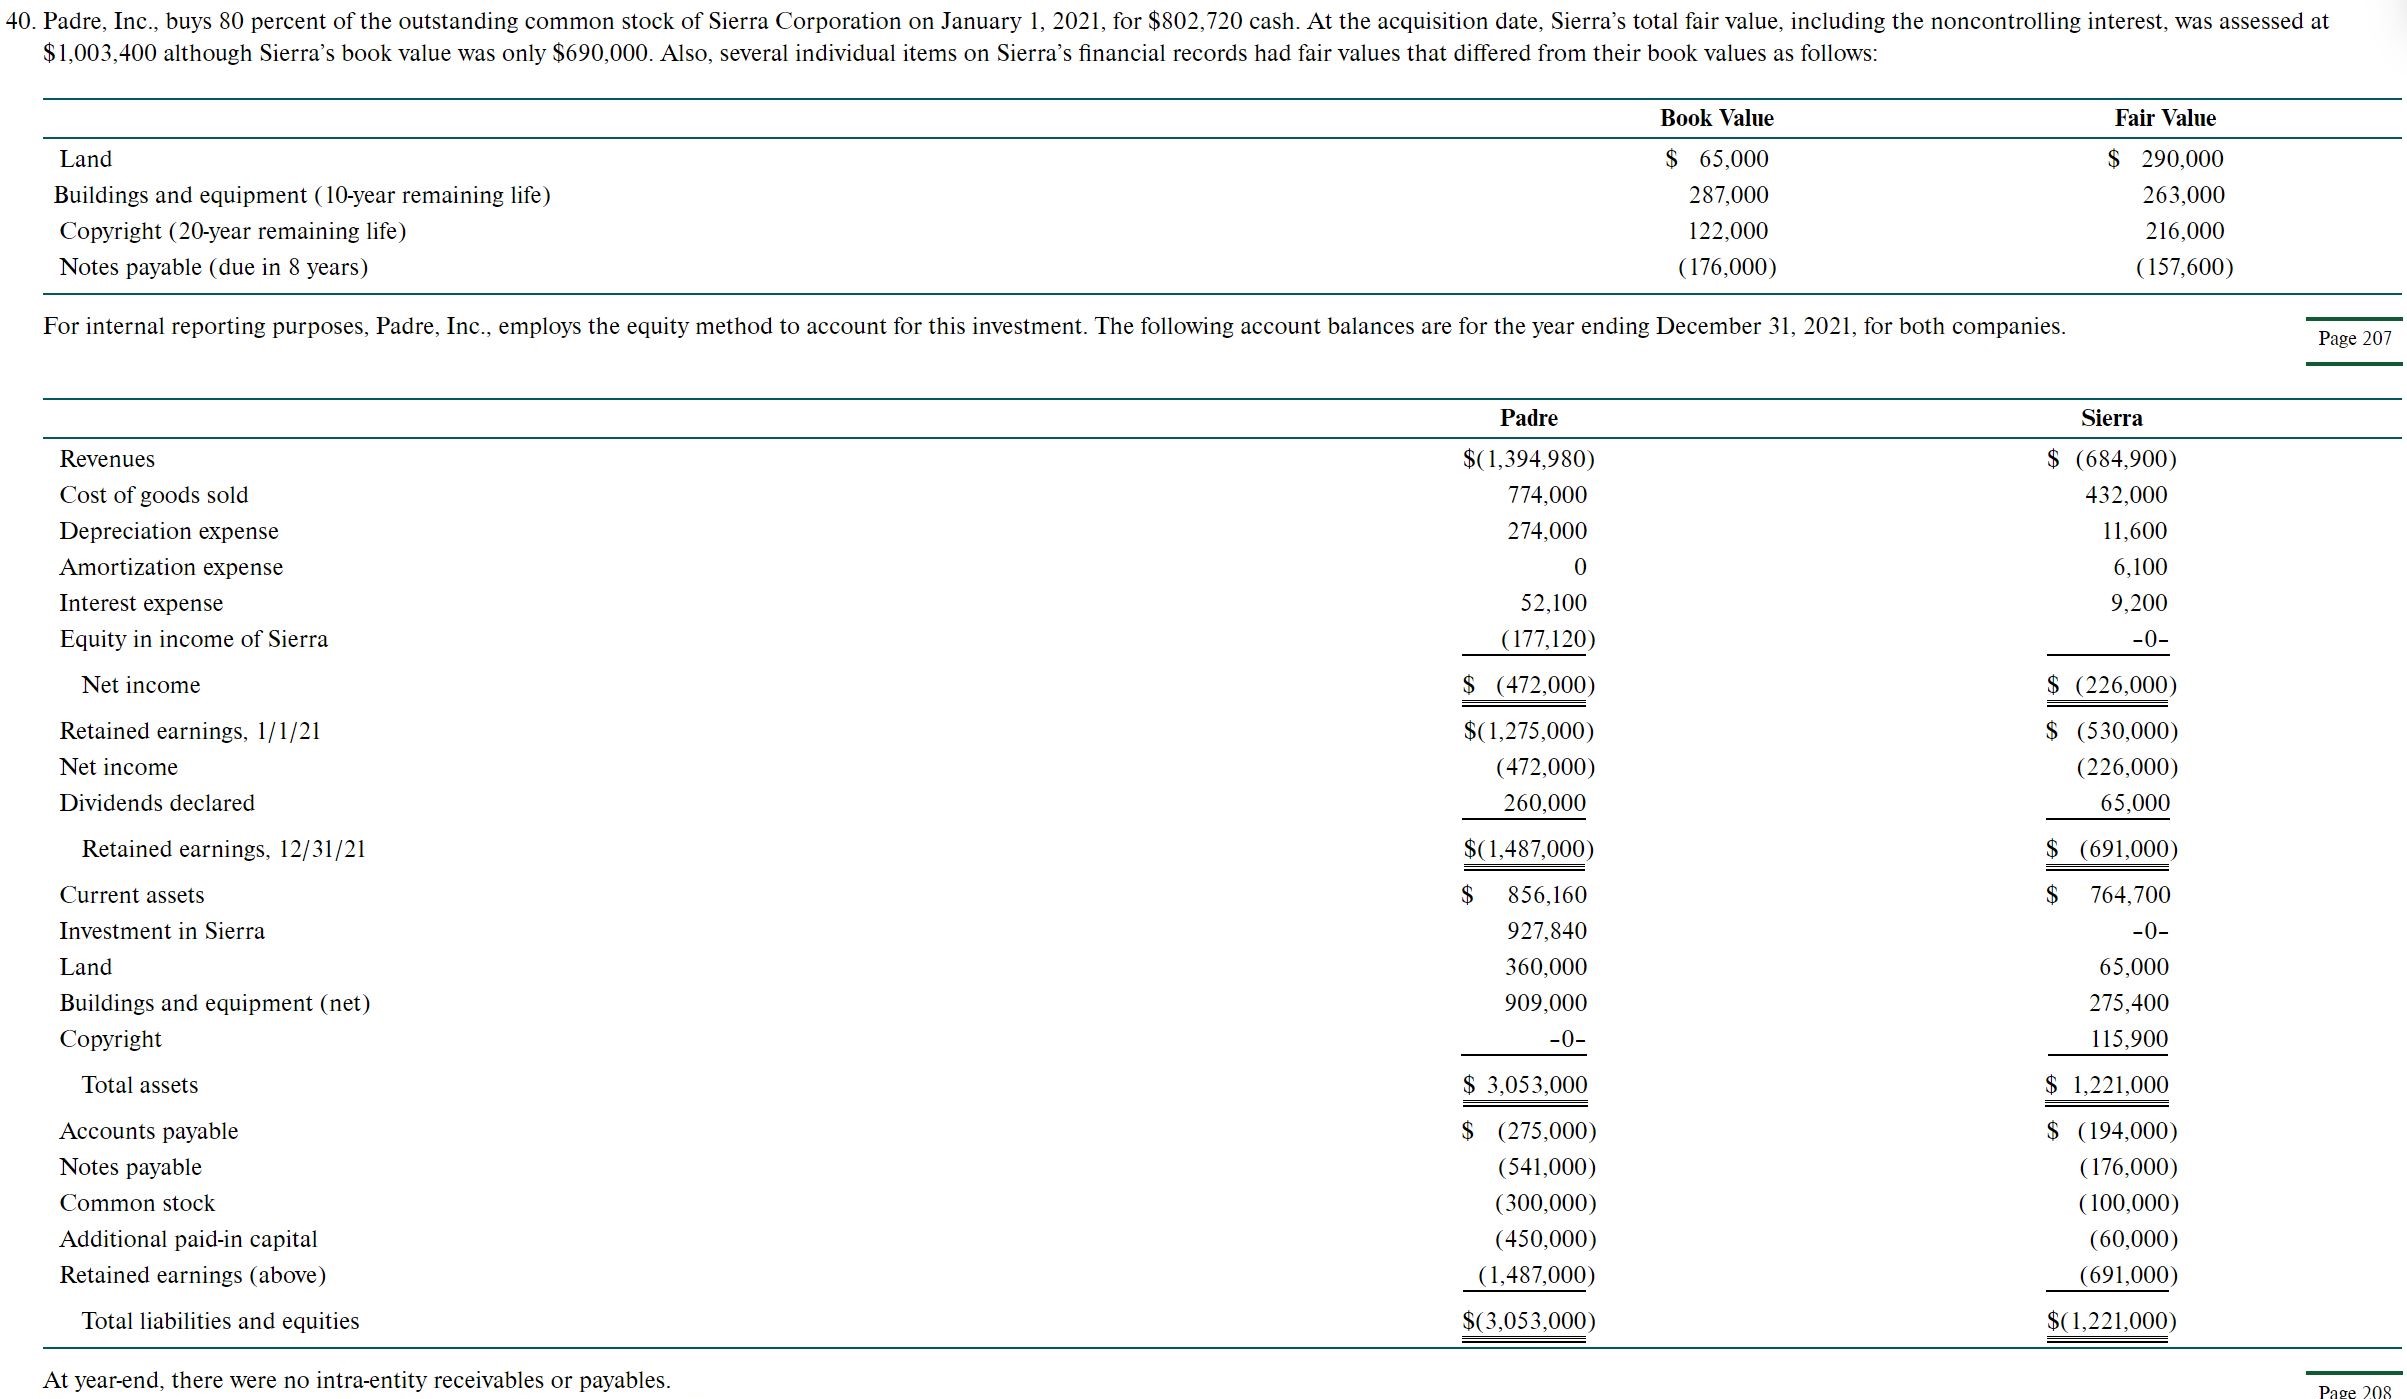Click the Retained earnings, 12/31/21 label

pyautogui.click(x=223, y=849)
